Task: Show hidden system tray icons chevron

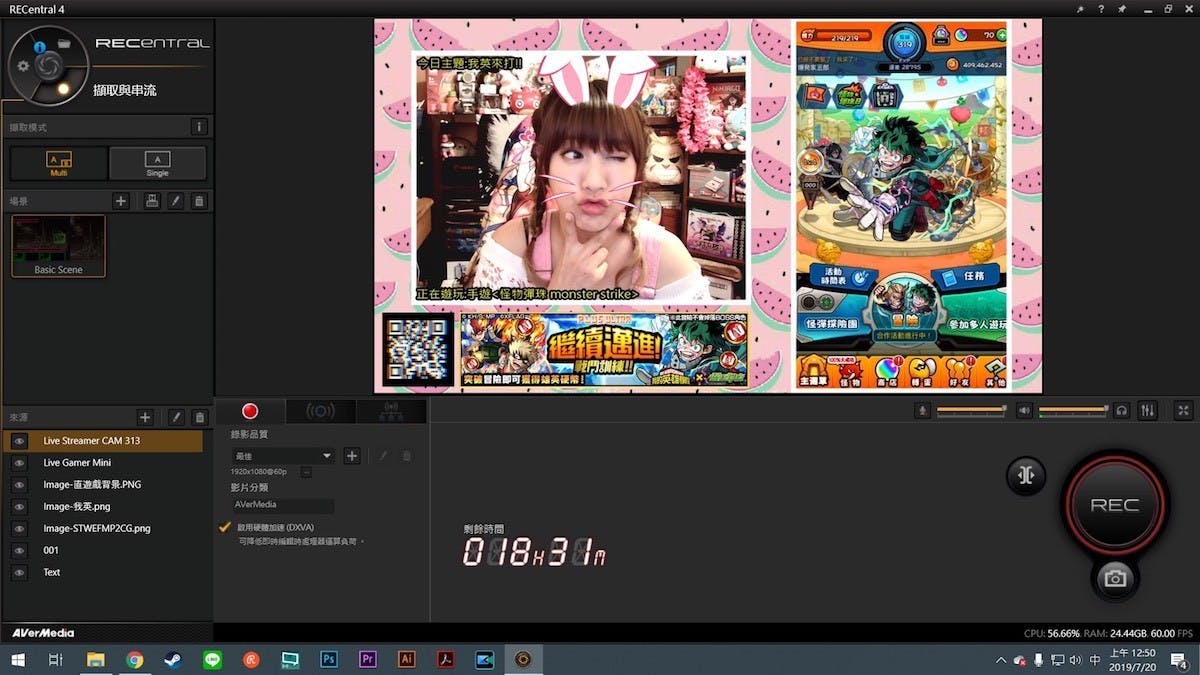Action: point(1001,660)
